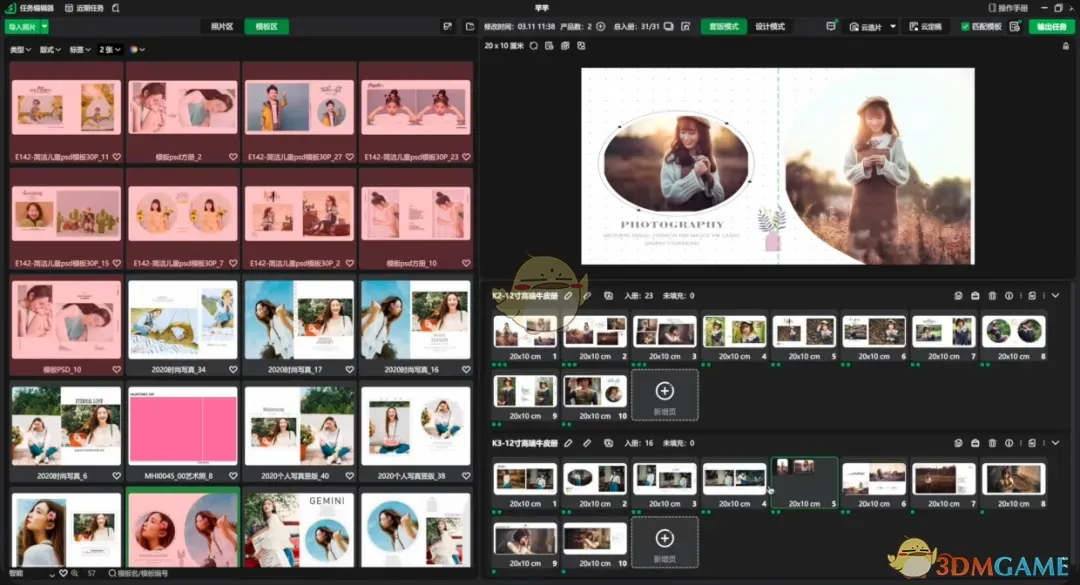
Task: Enable 套版模式 mode
Action: [x=723, y=27]
